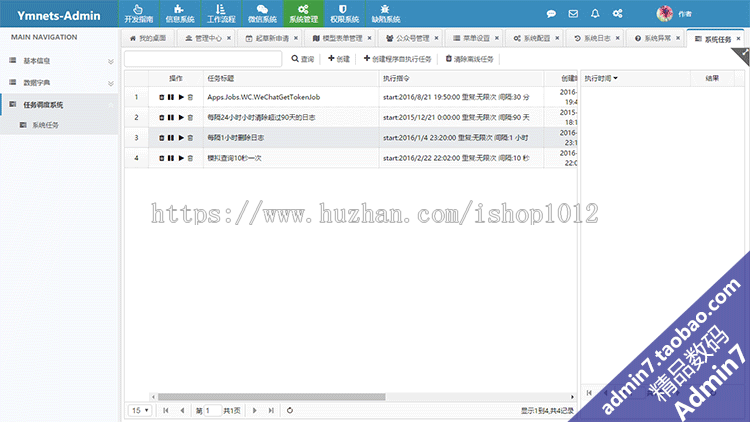Go to the last page of tasks
The width and height of the screenshot is (750, 422).
[271, 411]
